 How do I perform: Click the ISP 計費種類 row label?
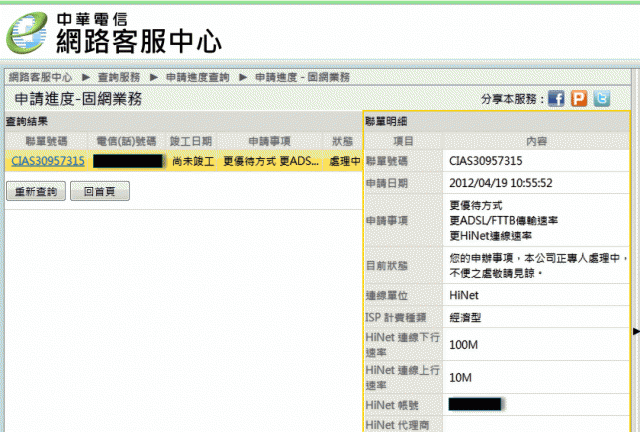click(x=396, y=317)
